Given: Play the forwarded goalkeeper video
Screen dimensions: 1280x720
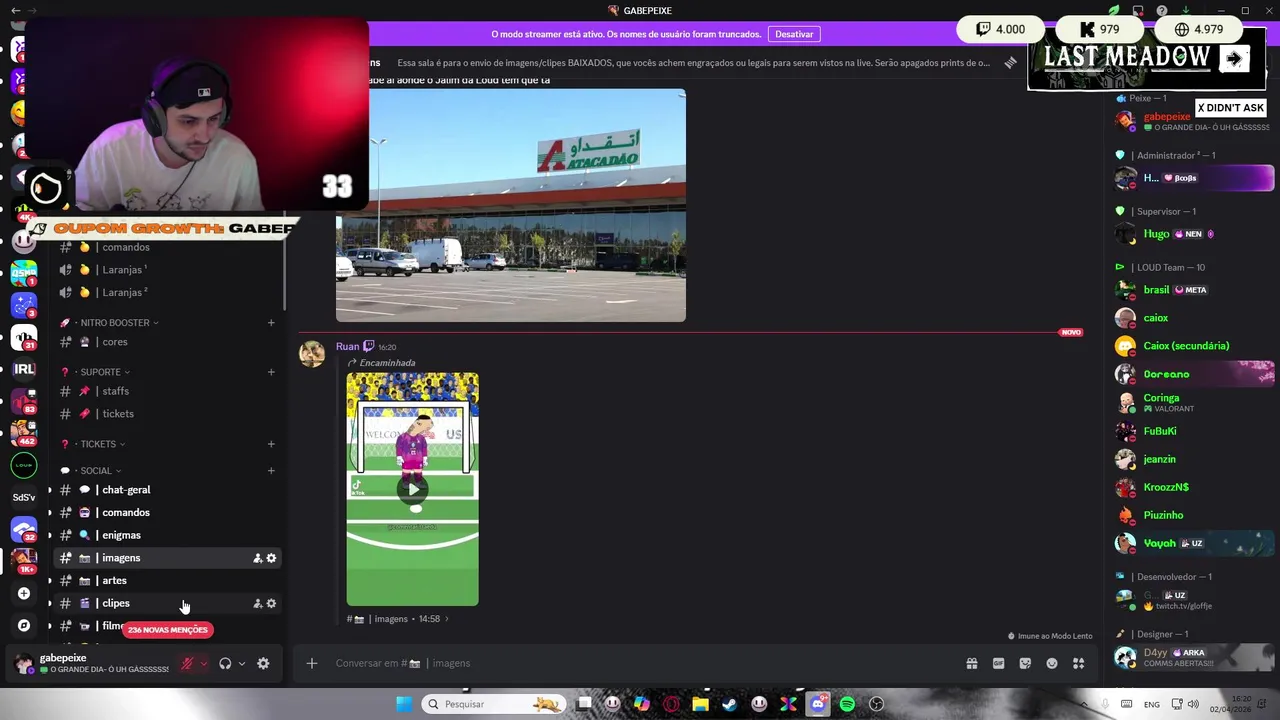Looking at the screenshot, I should (413, 489).
